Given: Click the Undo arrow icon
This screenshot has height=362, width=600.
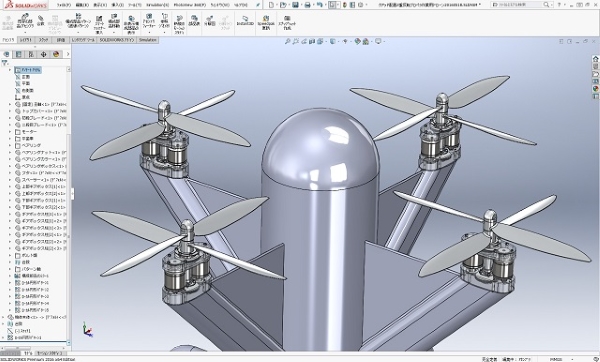Looking at the screenshot, I should tap(320, 5).
